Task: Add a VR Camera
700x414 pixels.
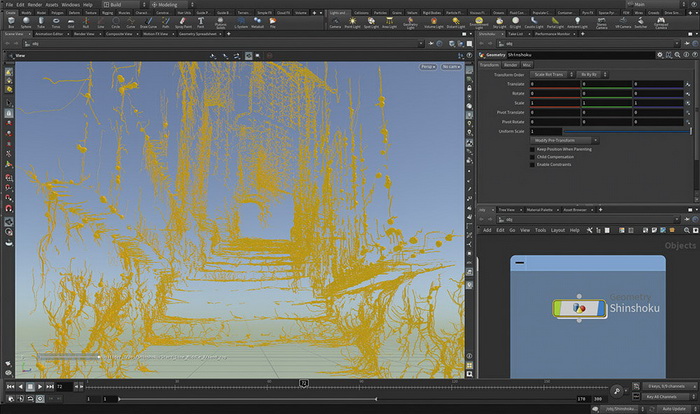Action: 623,23
